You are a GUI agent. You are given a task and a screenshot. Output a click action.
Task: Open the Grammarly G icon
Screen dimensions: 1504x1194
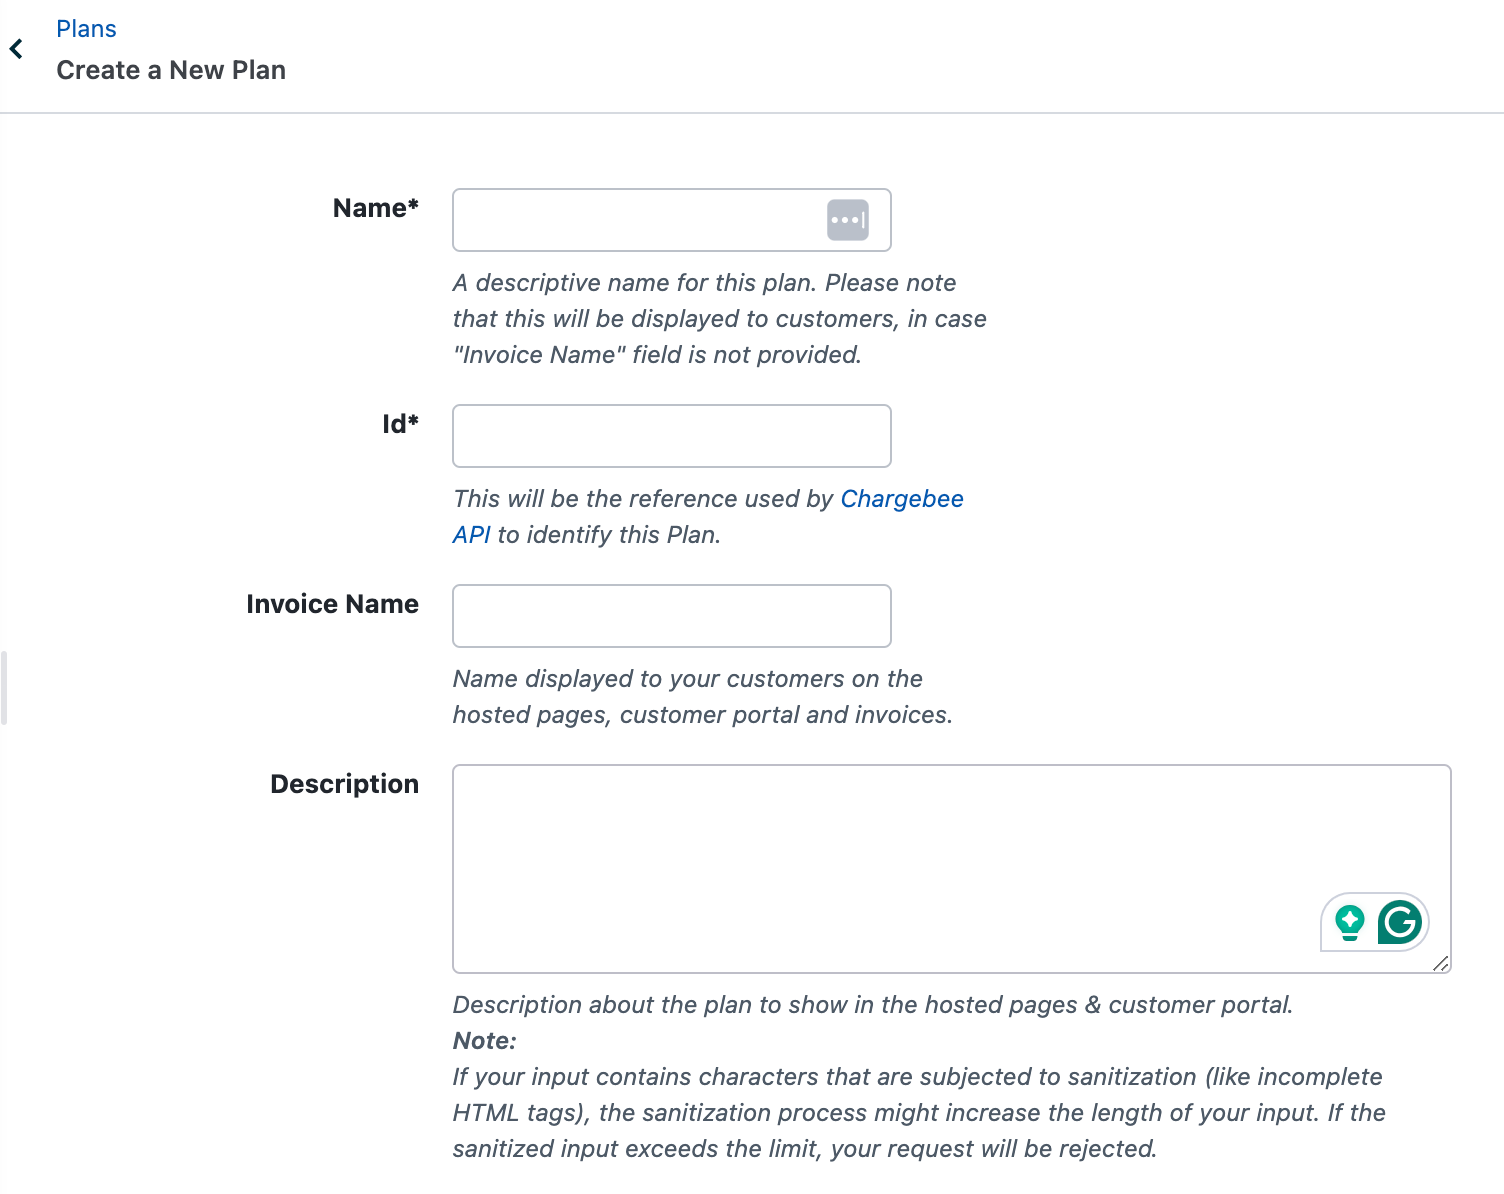tap(1400, 922)
